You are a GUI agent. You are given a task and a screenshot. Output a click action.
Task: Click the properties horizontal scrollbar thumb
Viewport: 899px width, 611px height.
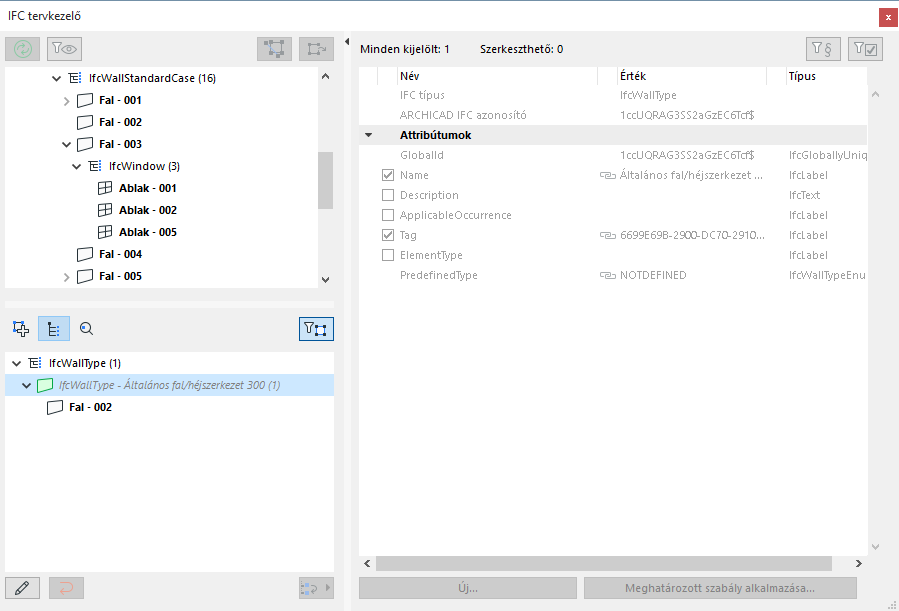pos(604,563)
